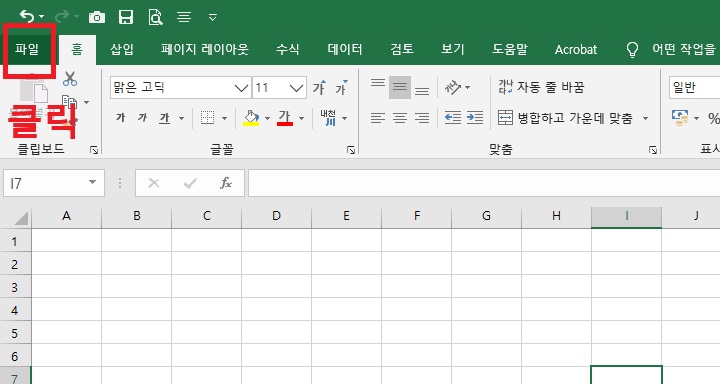720x384 pixels.
Task: Click the decrease indent icon
Action: tap(453, 118)
